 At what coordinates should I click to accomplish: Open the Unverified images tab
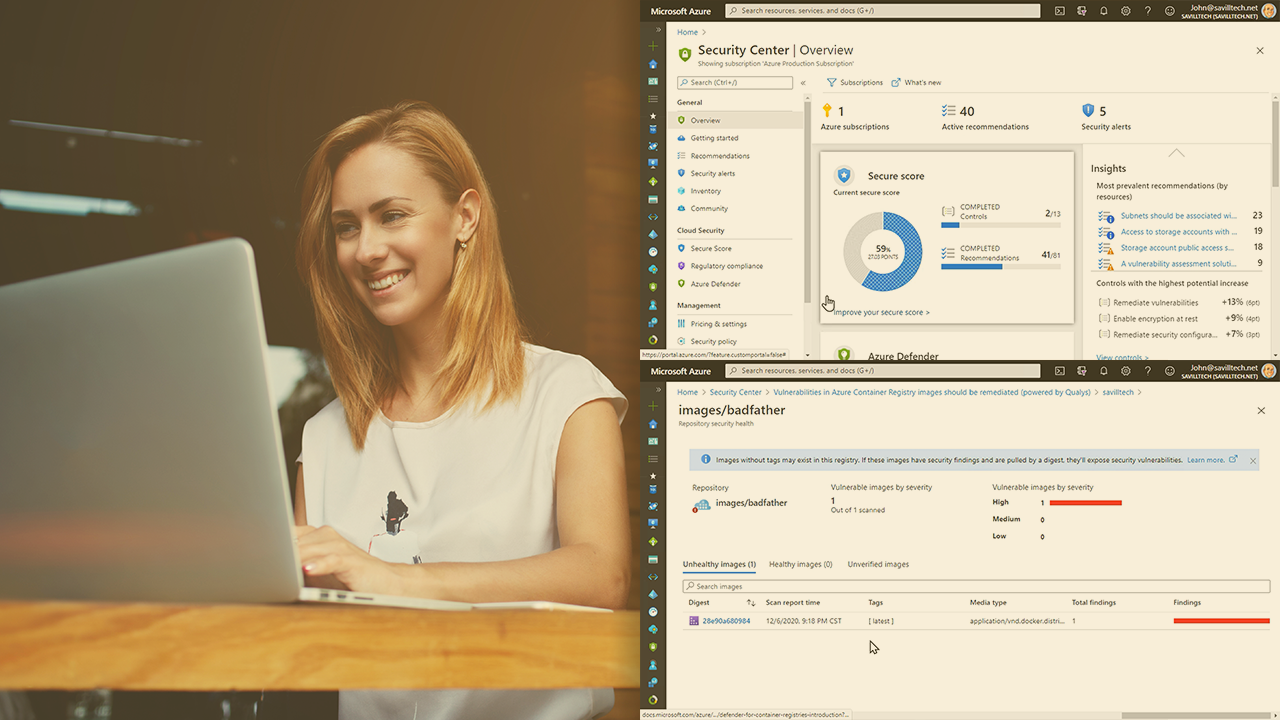(x=878, y=564)
